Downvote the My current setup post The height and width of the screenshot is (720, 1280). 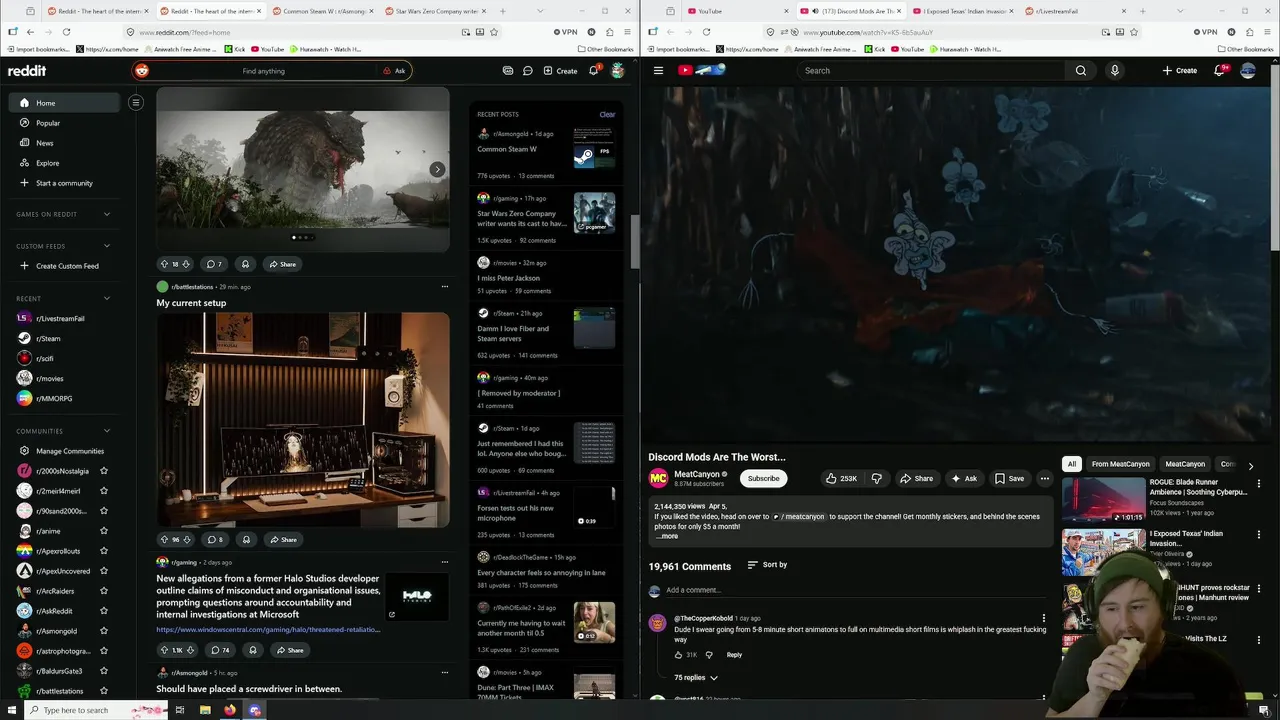click(187, 540)
